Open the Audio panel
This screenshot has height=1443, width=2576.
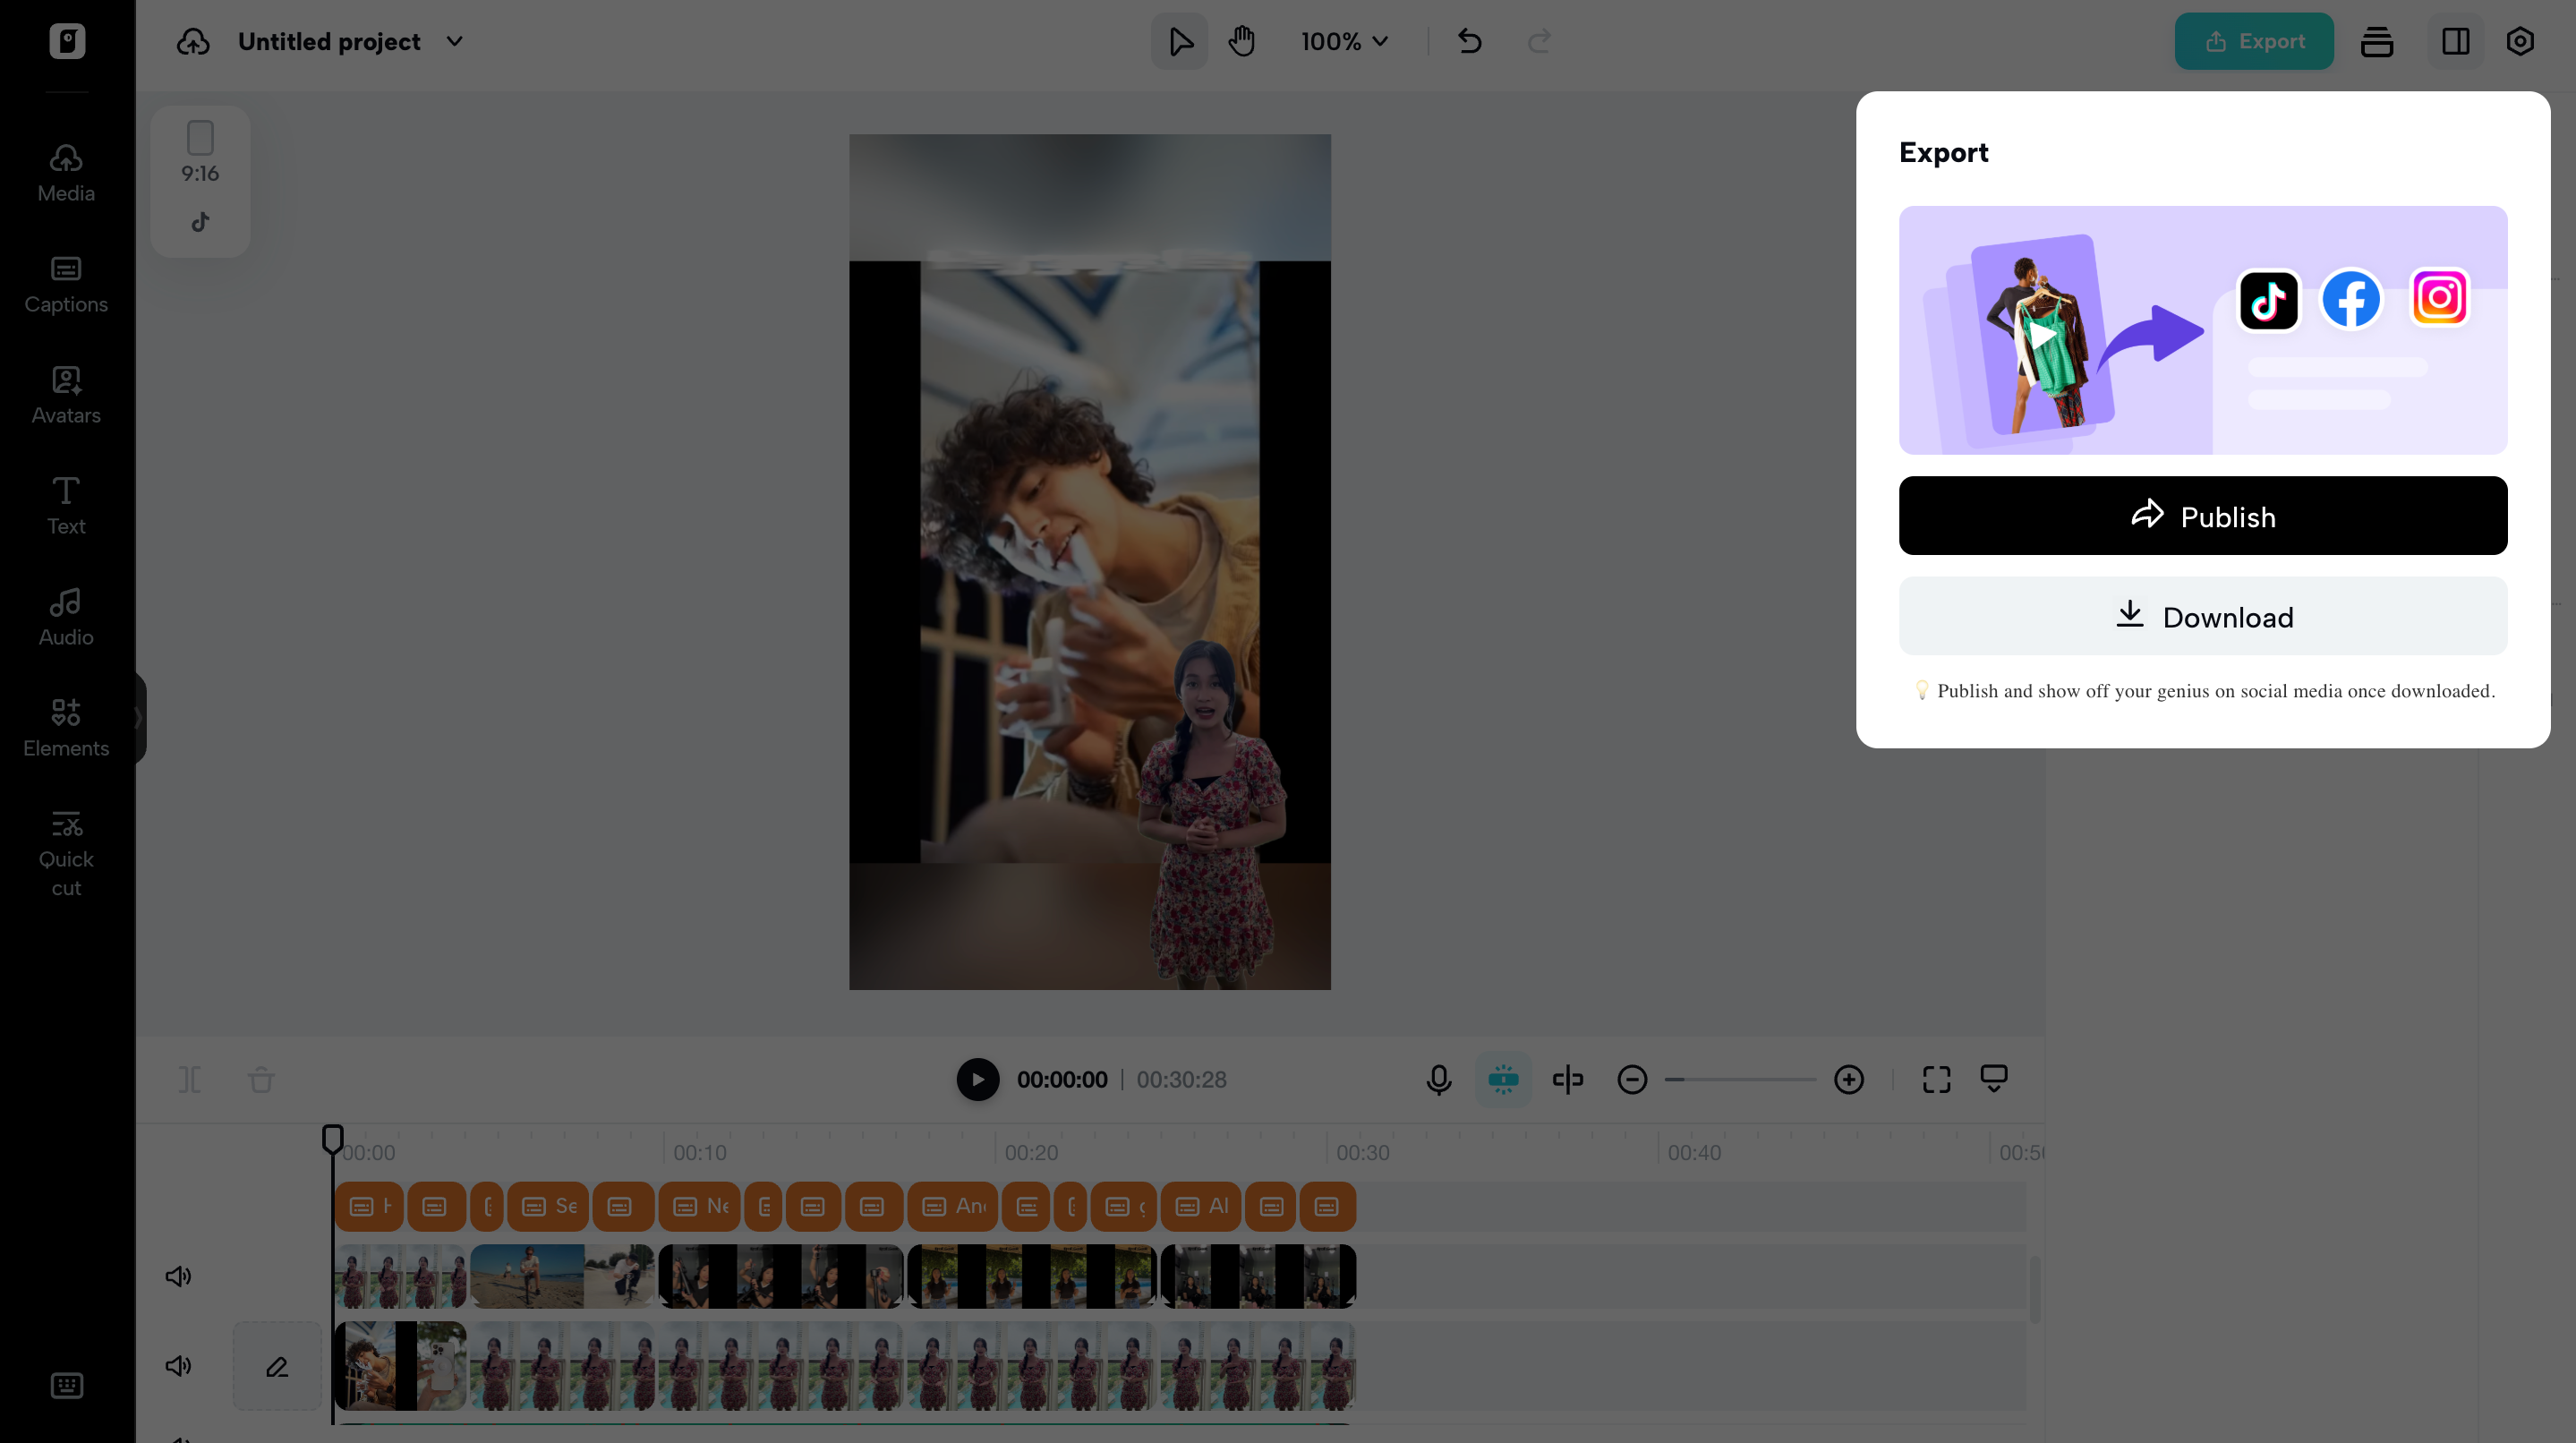(x=65, y=615)
